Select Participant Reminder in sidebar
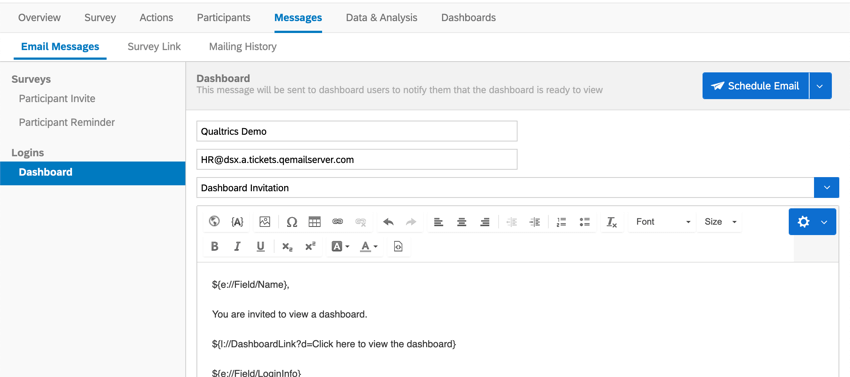 (67, 123)
